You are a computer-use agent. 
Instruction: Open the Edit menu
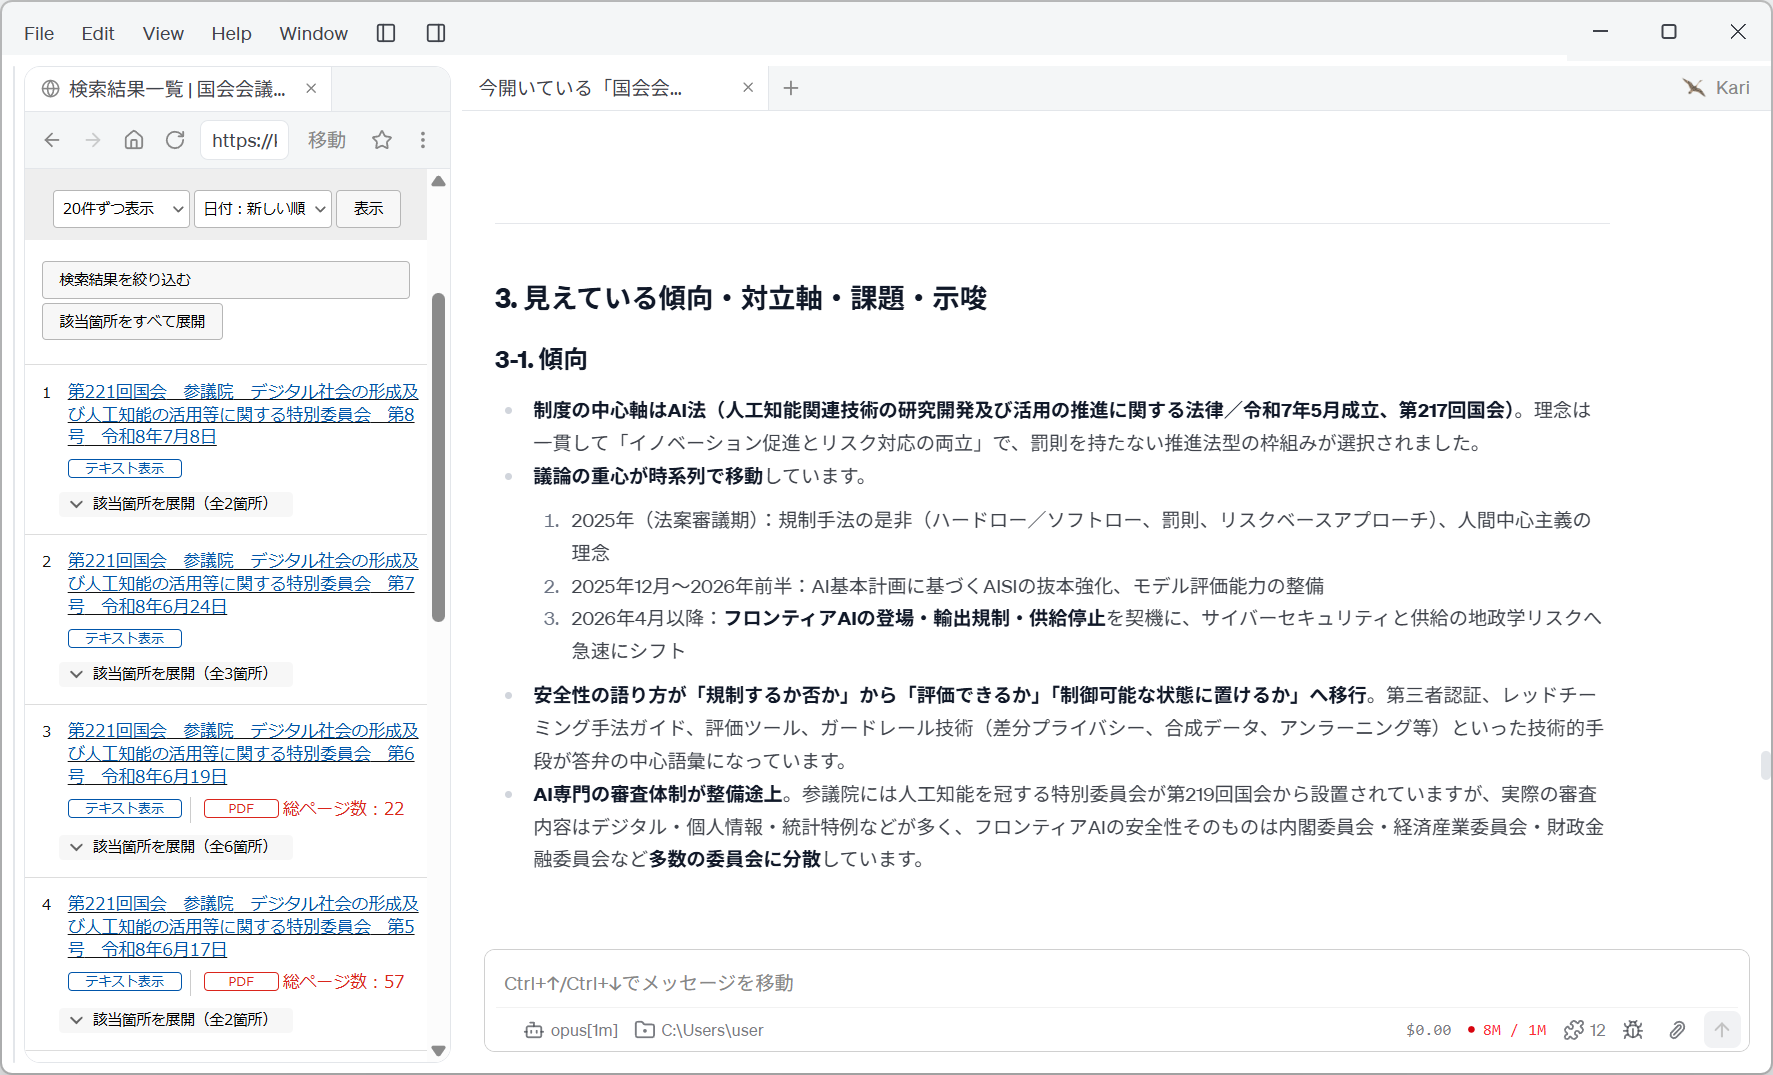(98, 33)
